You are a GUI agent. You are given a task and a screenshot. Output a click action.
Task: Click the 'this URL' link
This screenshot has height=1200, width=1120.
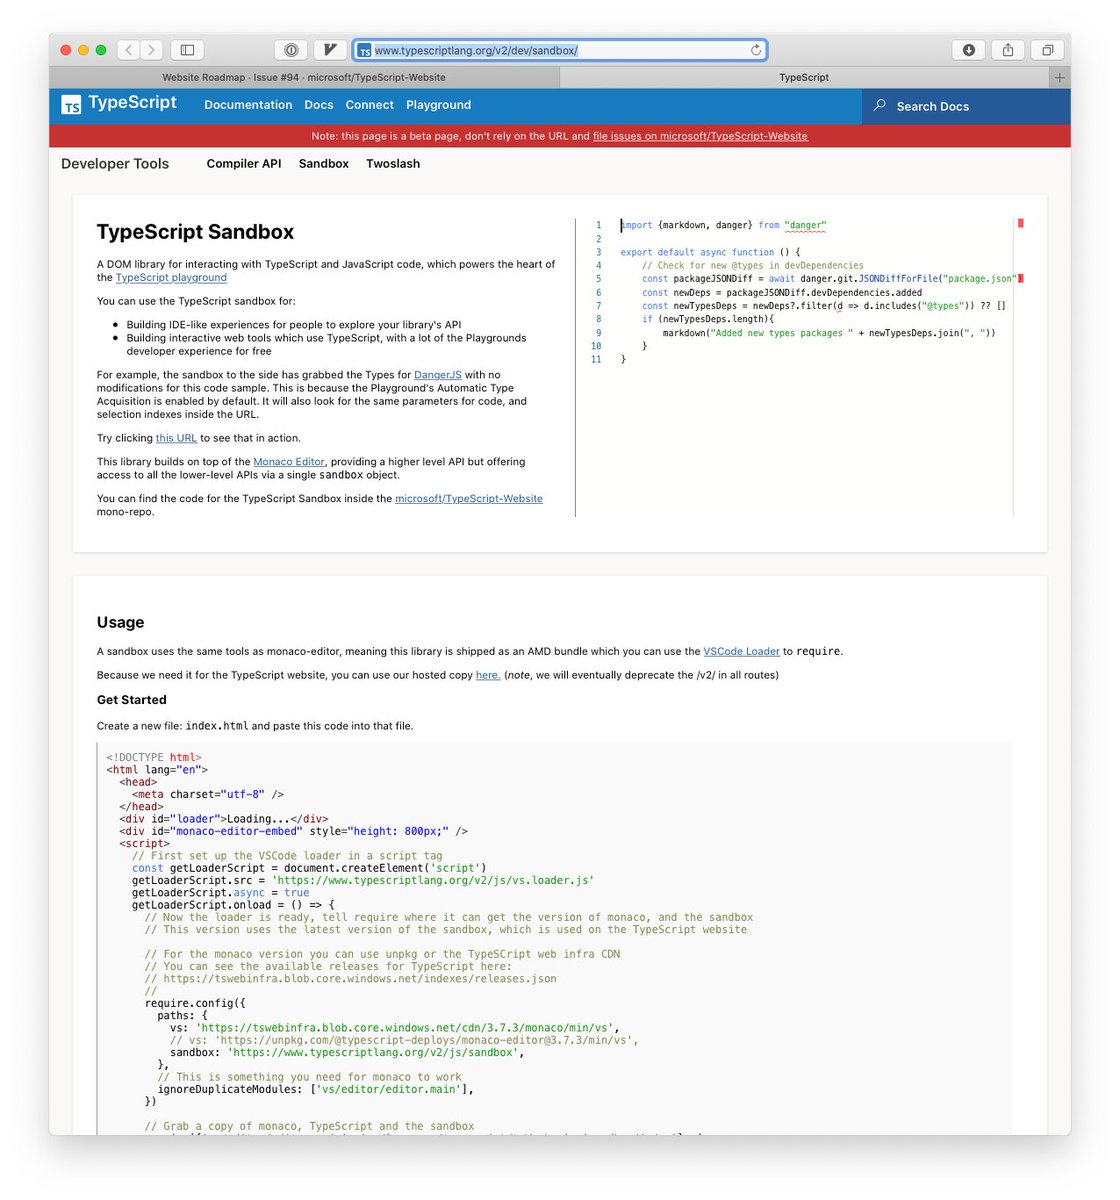(x=176, y=438)
